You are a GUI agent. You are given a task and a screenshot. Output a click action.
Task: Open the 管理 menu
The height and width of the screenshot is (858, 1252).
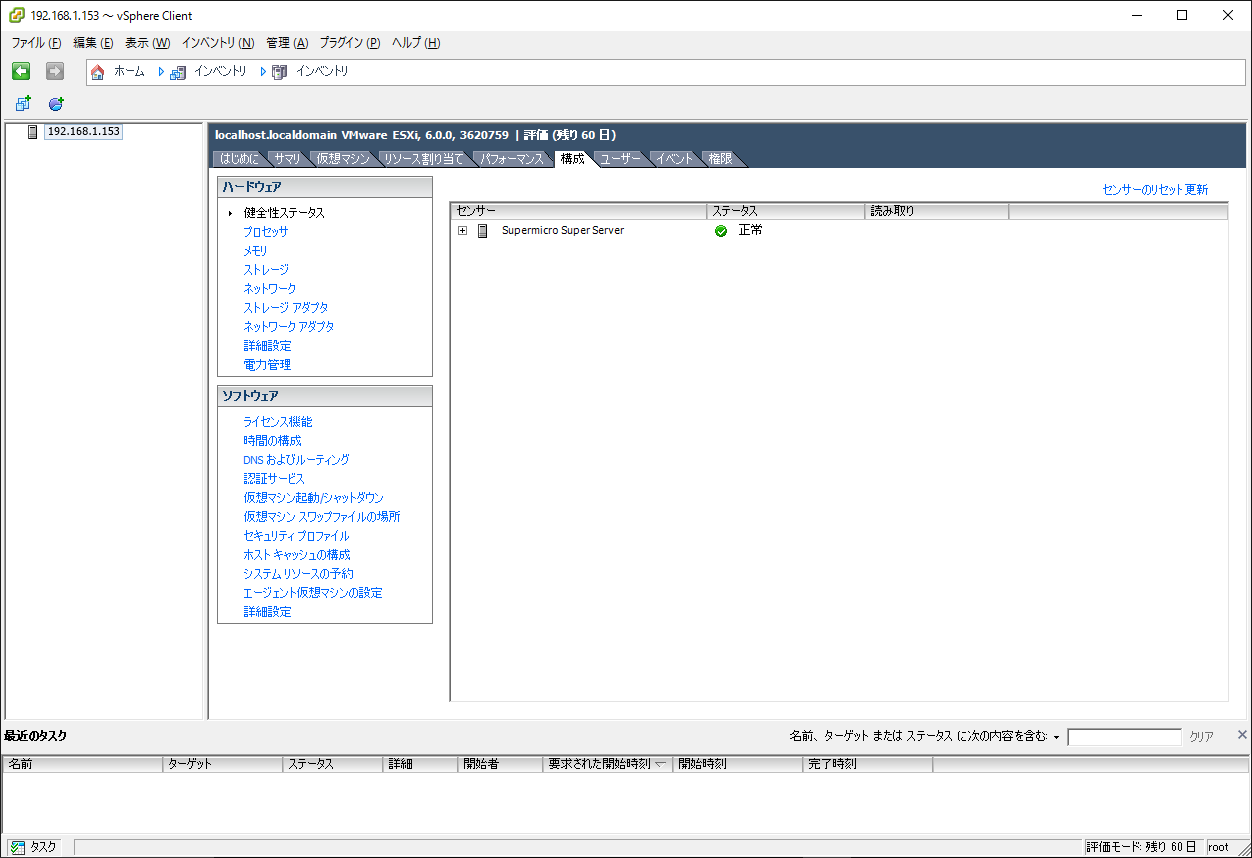click(287, 43)
